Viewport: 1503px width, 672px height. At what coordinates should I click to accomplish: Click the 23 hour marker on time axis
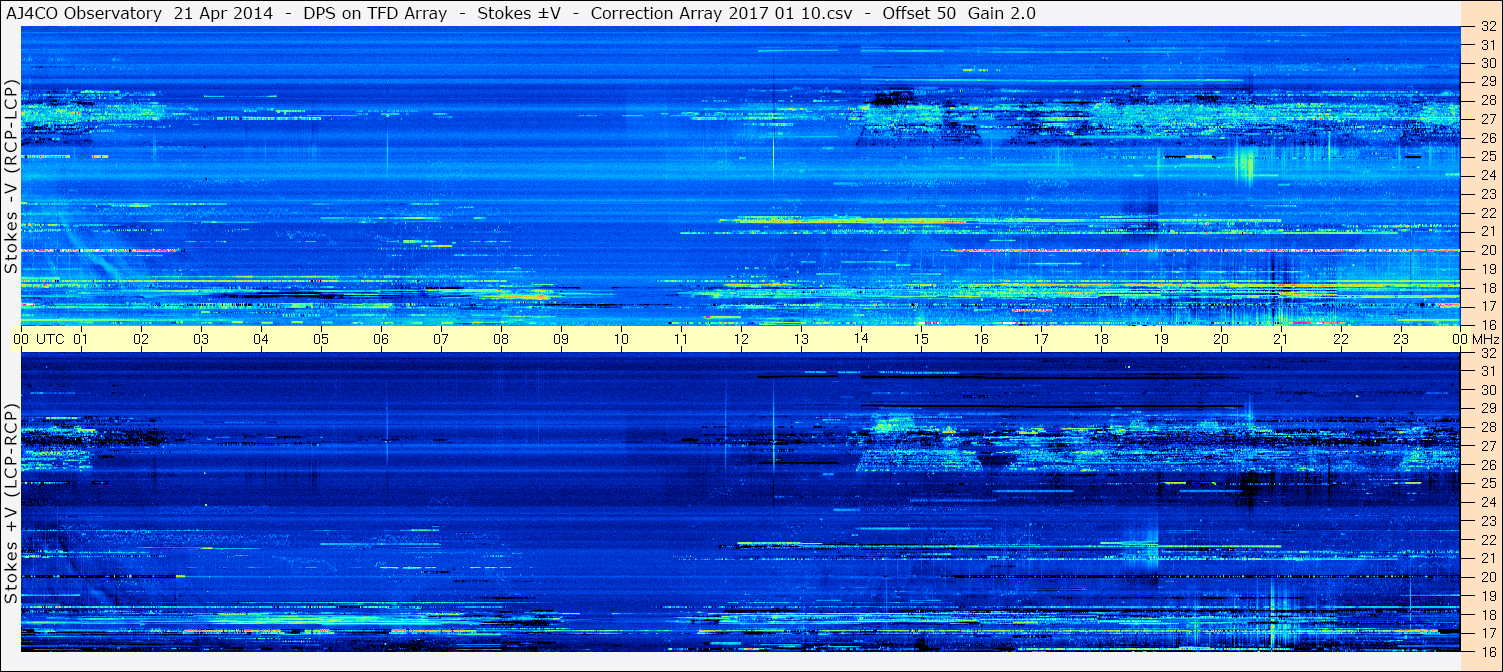coord(1401,339)
